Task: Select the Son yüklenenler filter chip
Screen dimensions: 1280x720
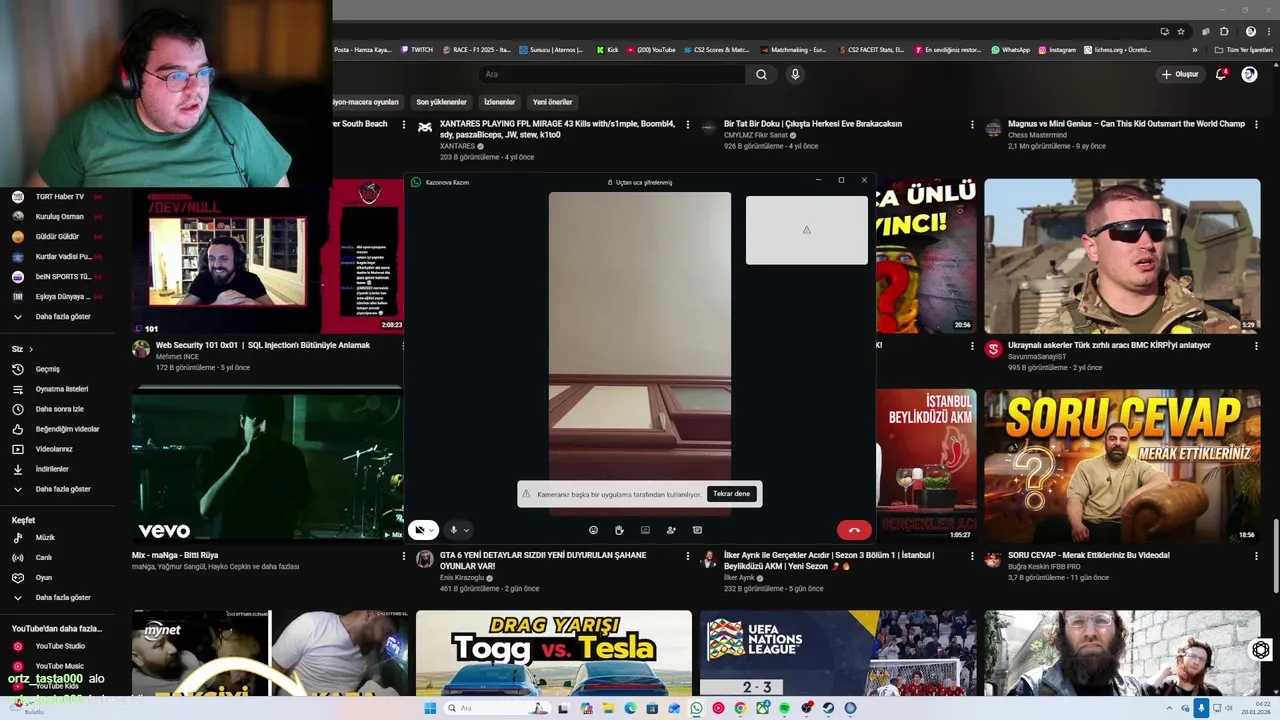Action: click(441, 102)
